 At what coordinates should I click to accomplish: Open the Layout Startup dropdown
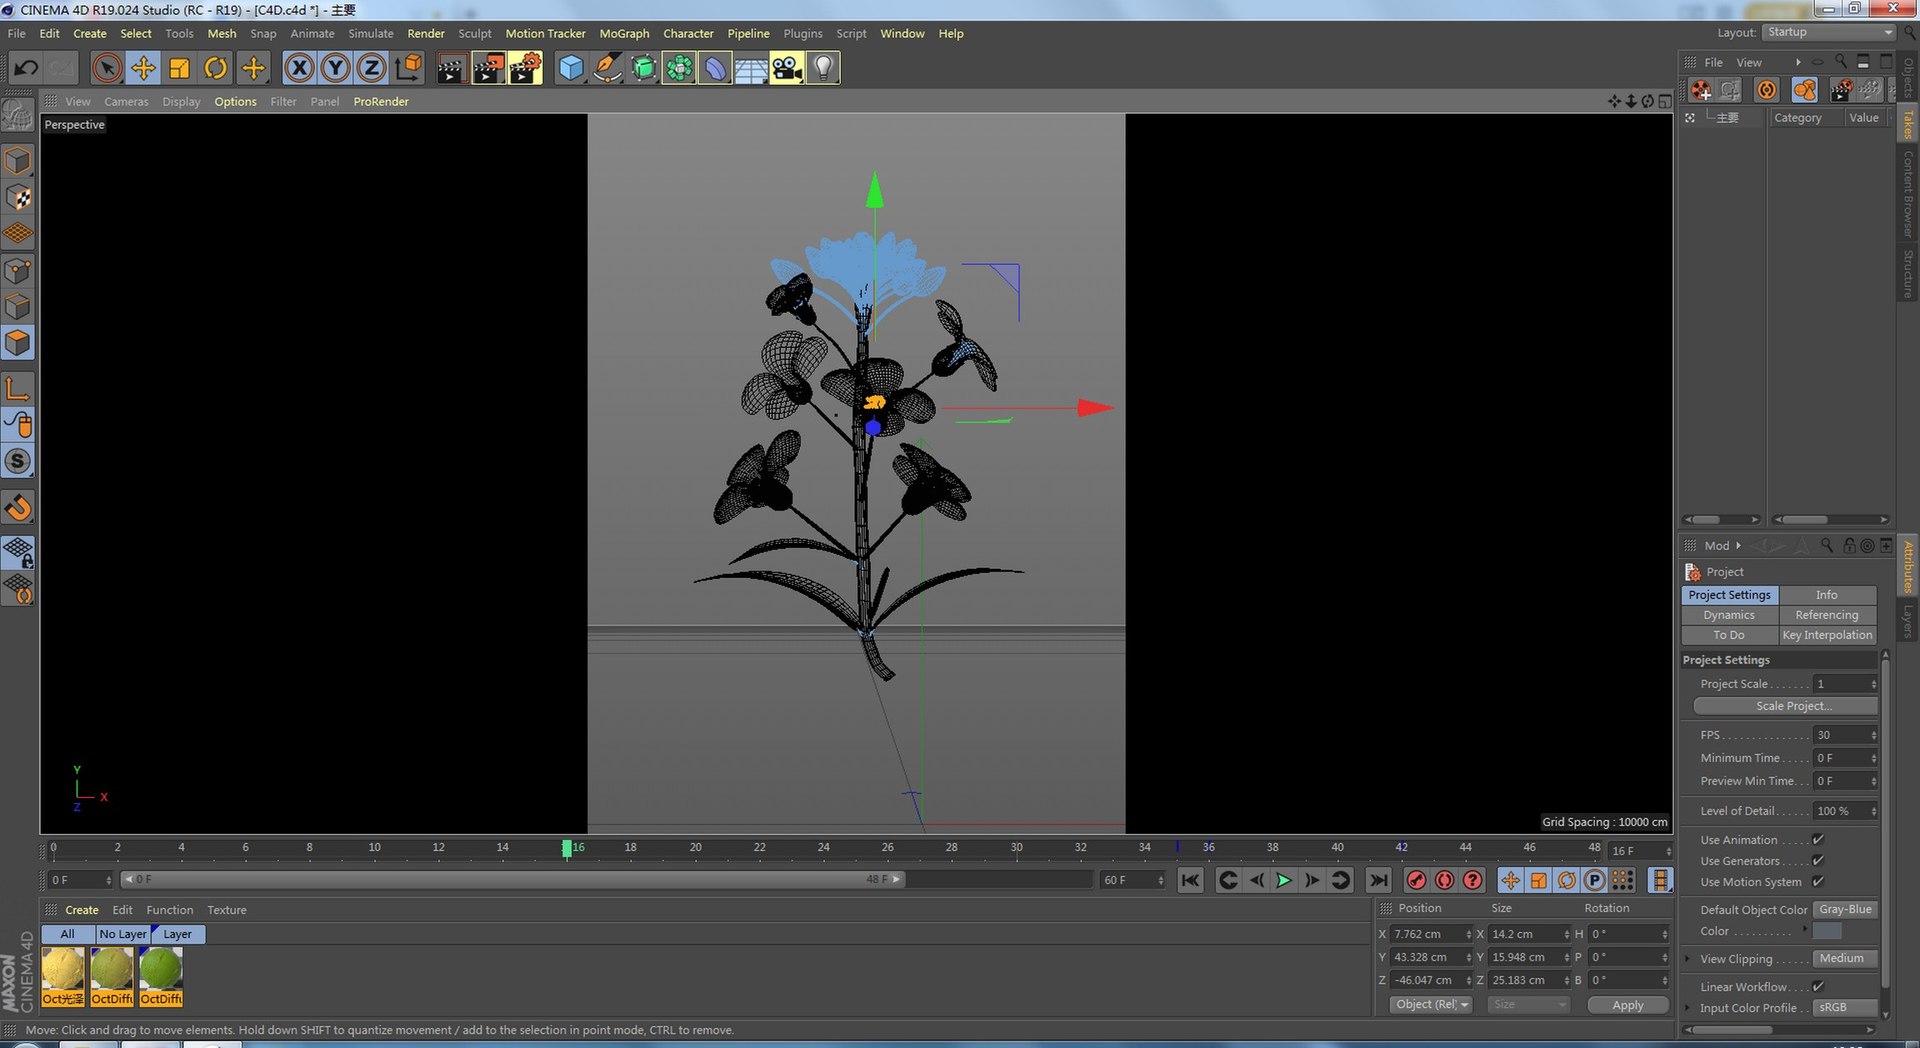(x=1829, y=32)
